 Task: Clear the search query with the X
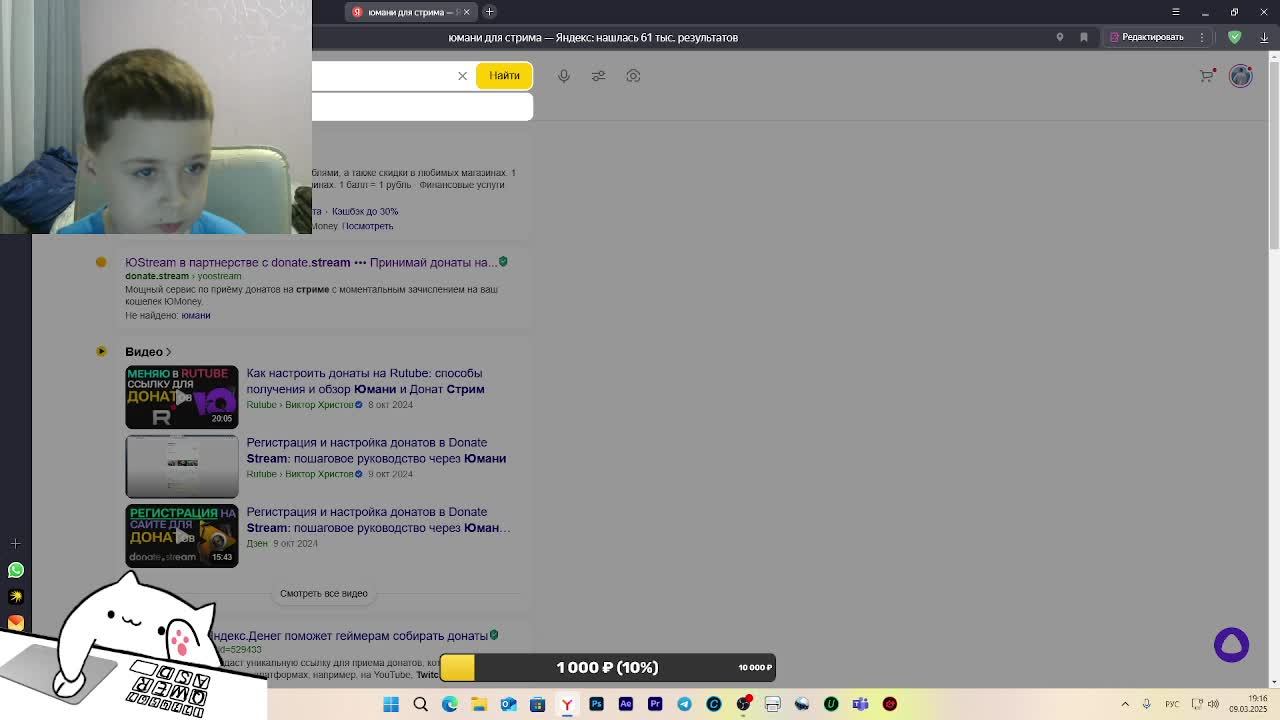click(462, 76)
